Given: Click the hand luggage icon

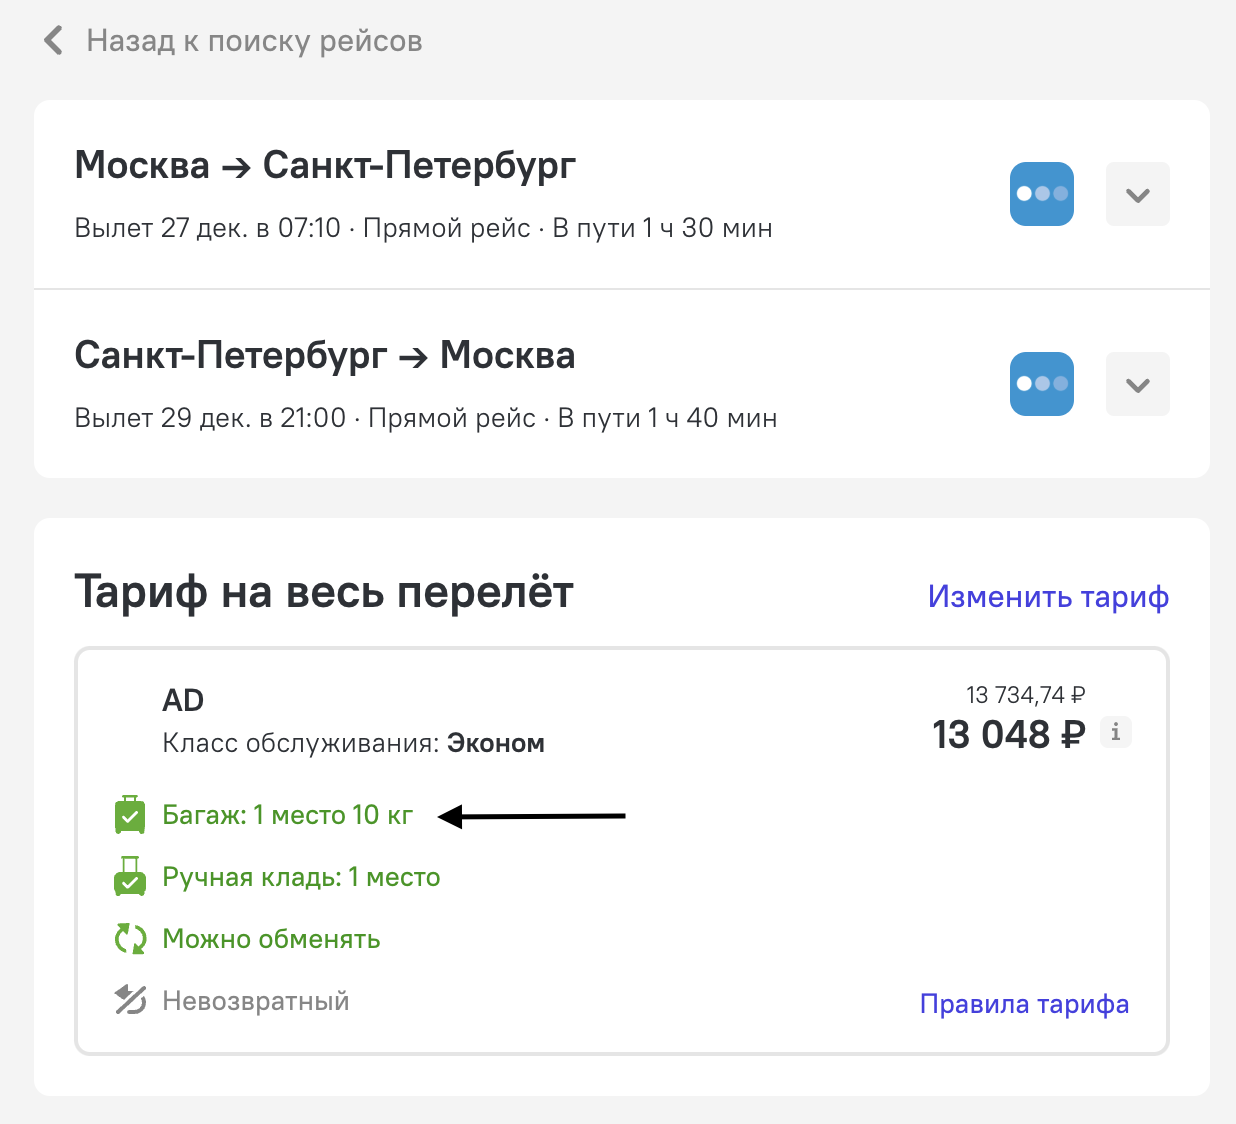Looking at the screenshot, I should point(130,877).
